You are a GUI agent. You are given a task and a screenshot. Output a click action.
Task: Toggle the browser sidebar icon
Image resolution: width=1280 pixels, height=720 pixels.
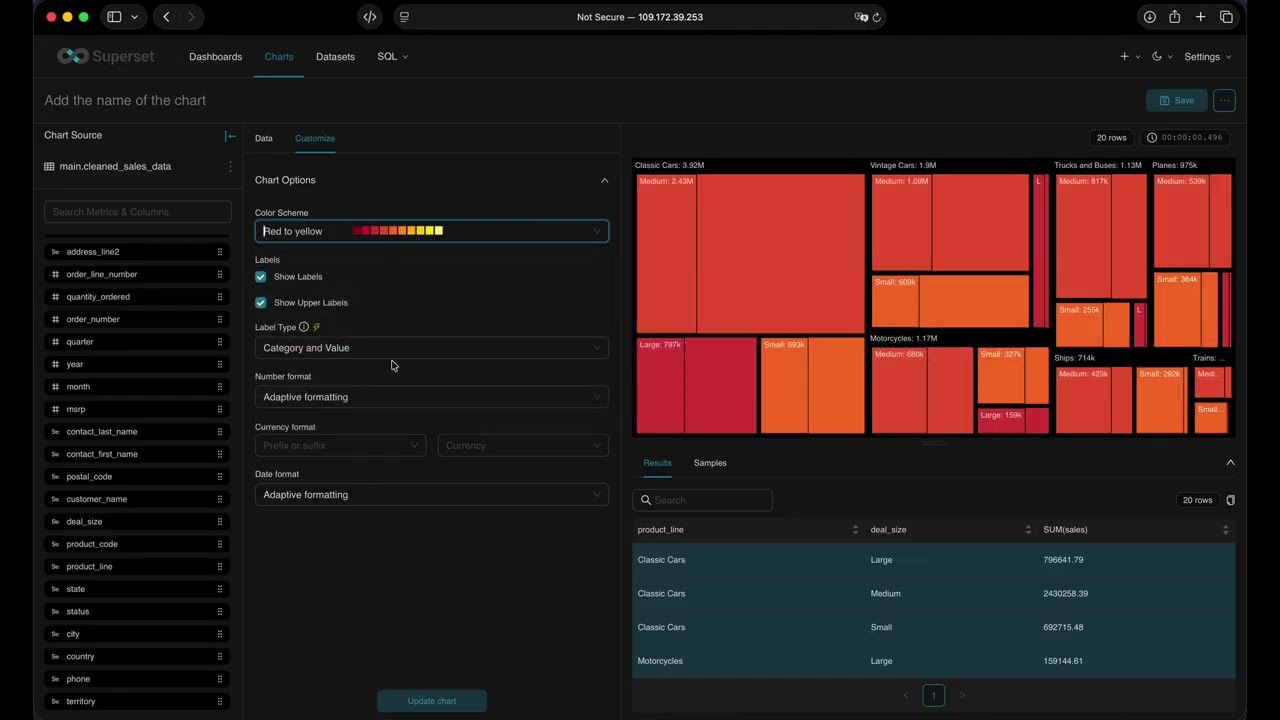tap(114, 17)
